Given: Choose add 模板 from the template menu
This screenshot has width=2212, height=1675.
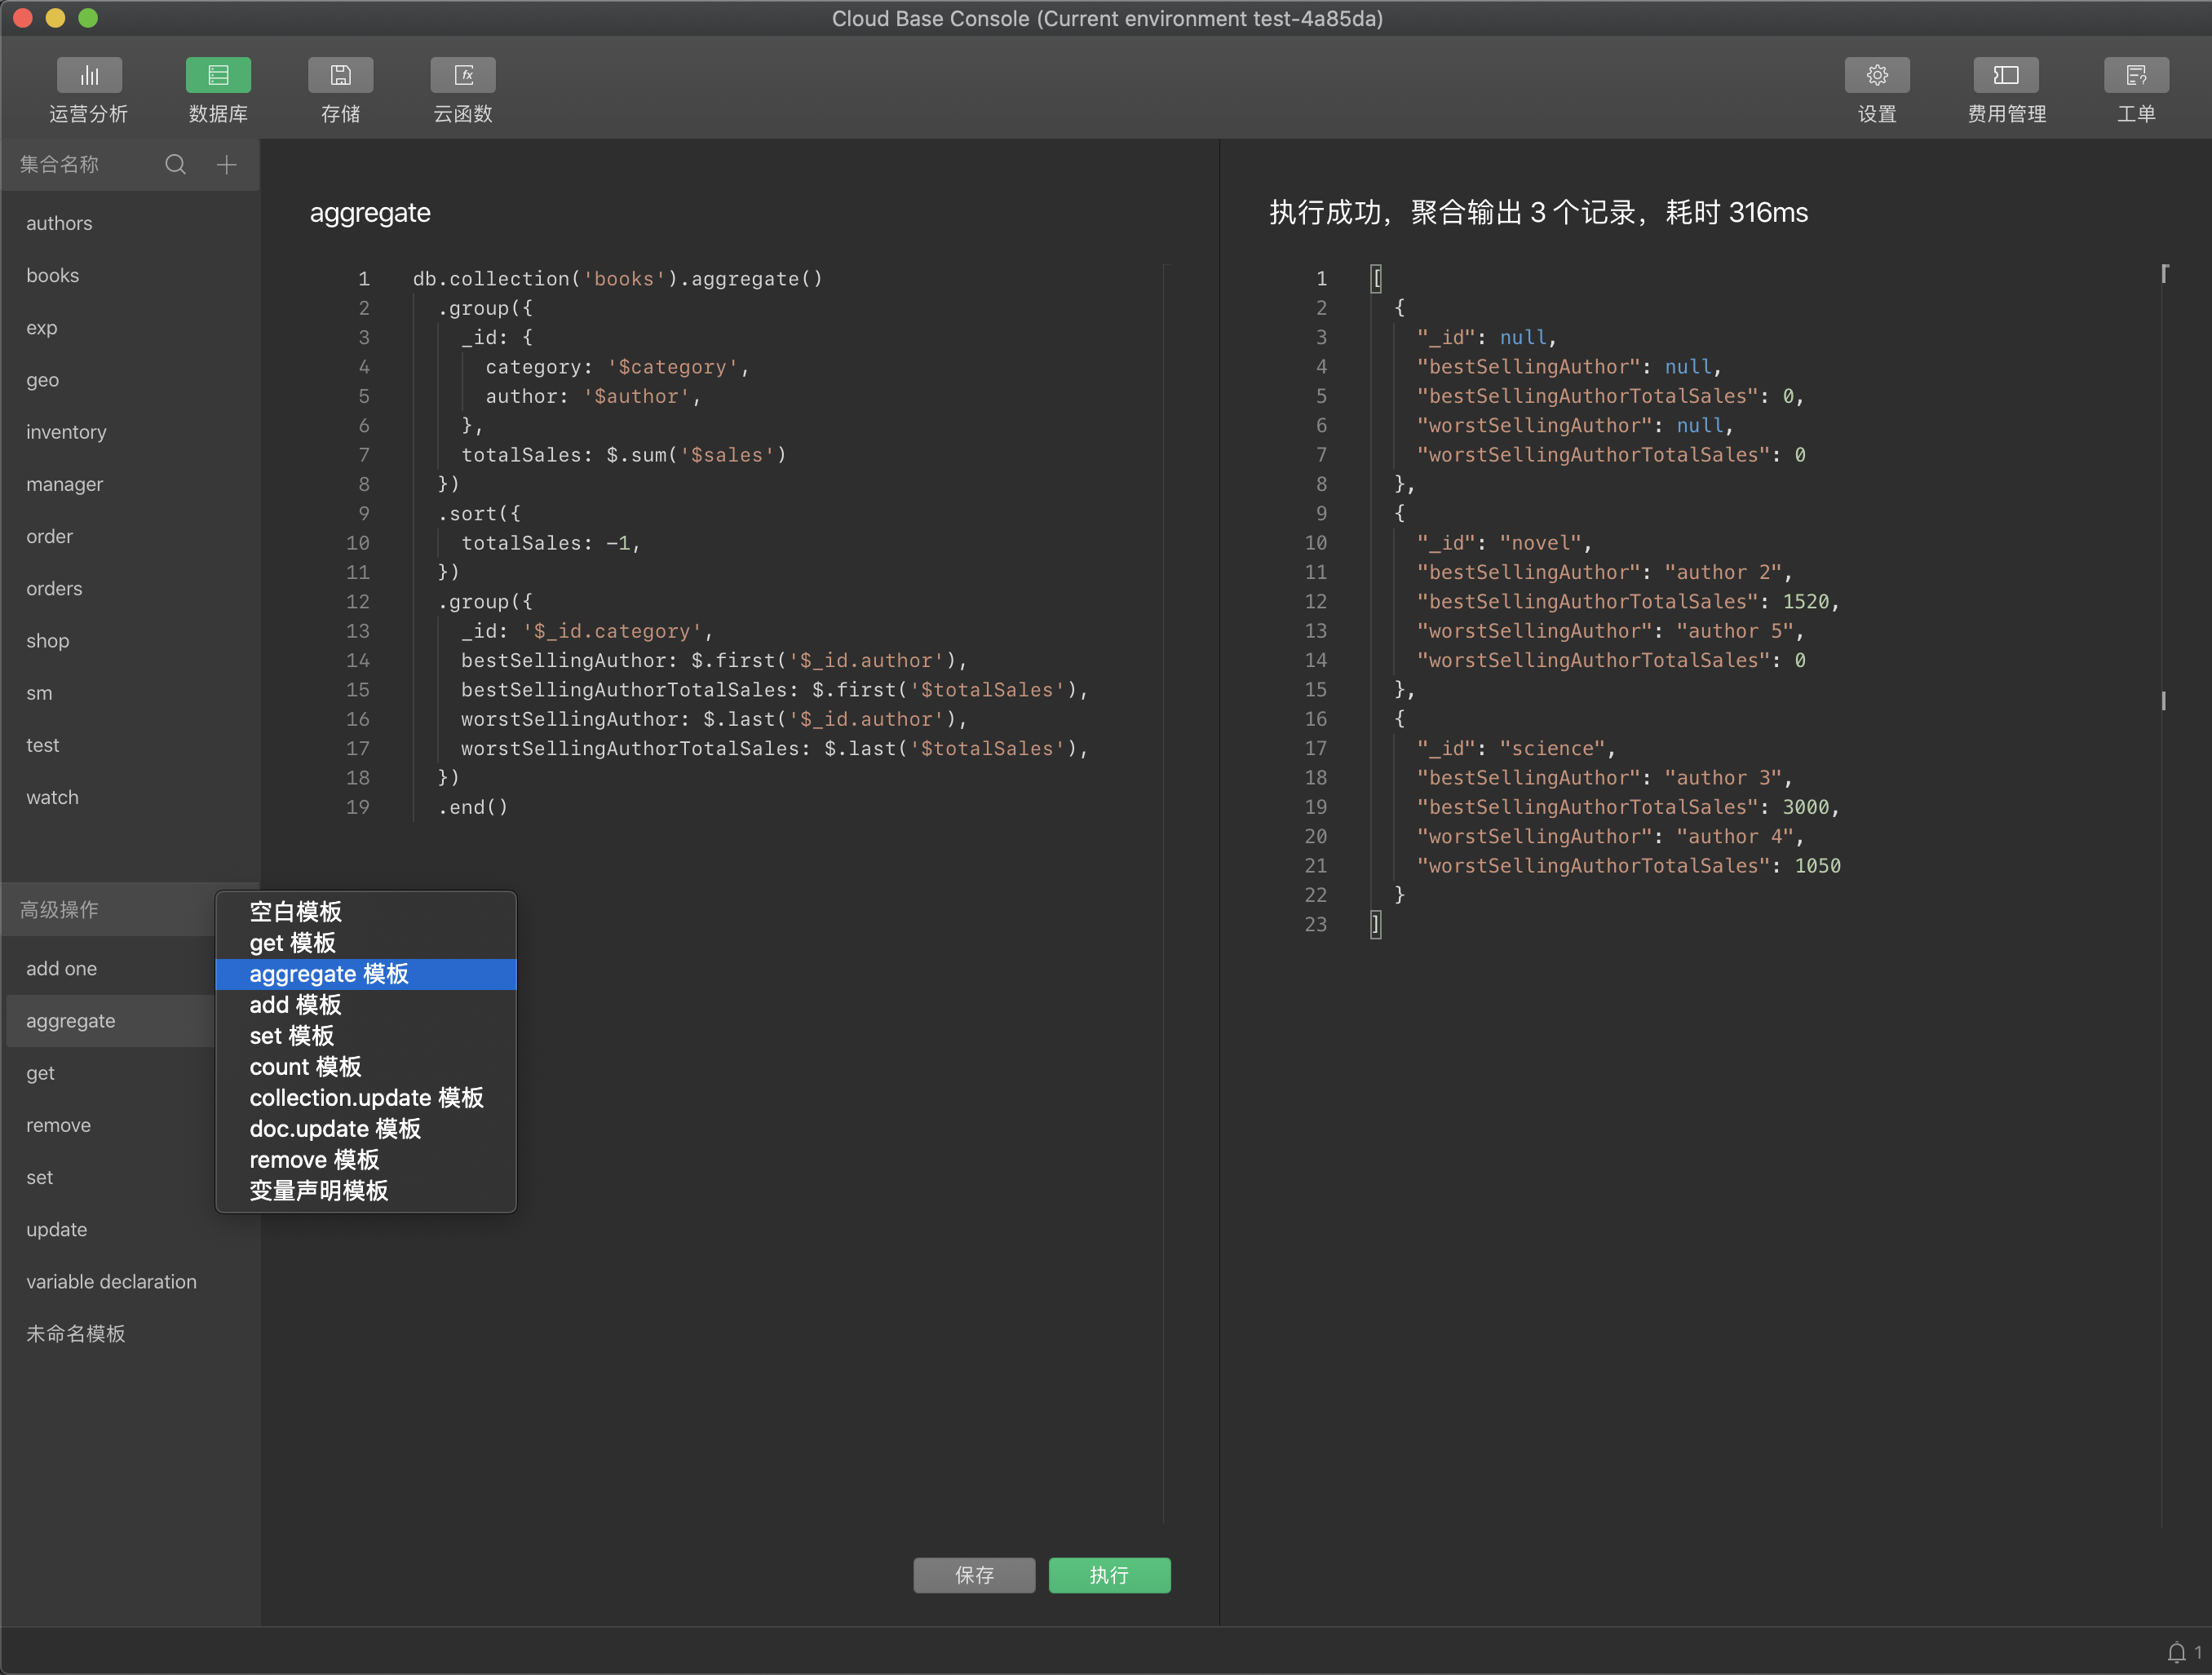Looking at the screenshot, I should (x=366, y=1005).
